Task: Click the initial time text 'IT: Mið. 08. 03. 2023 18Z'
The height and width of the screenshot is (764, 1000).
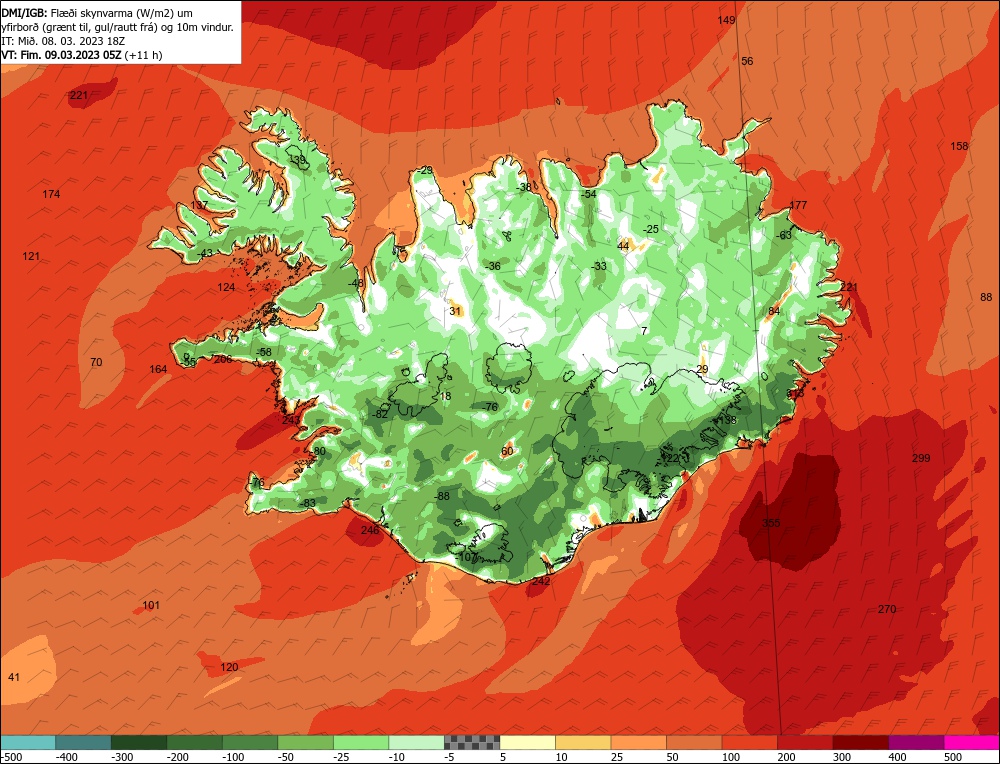Action: [x=63, y=41]
